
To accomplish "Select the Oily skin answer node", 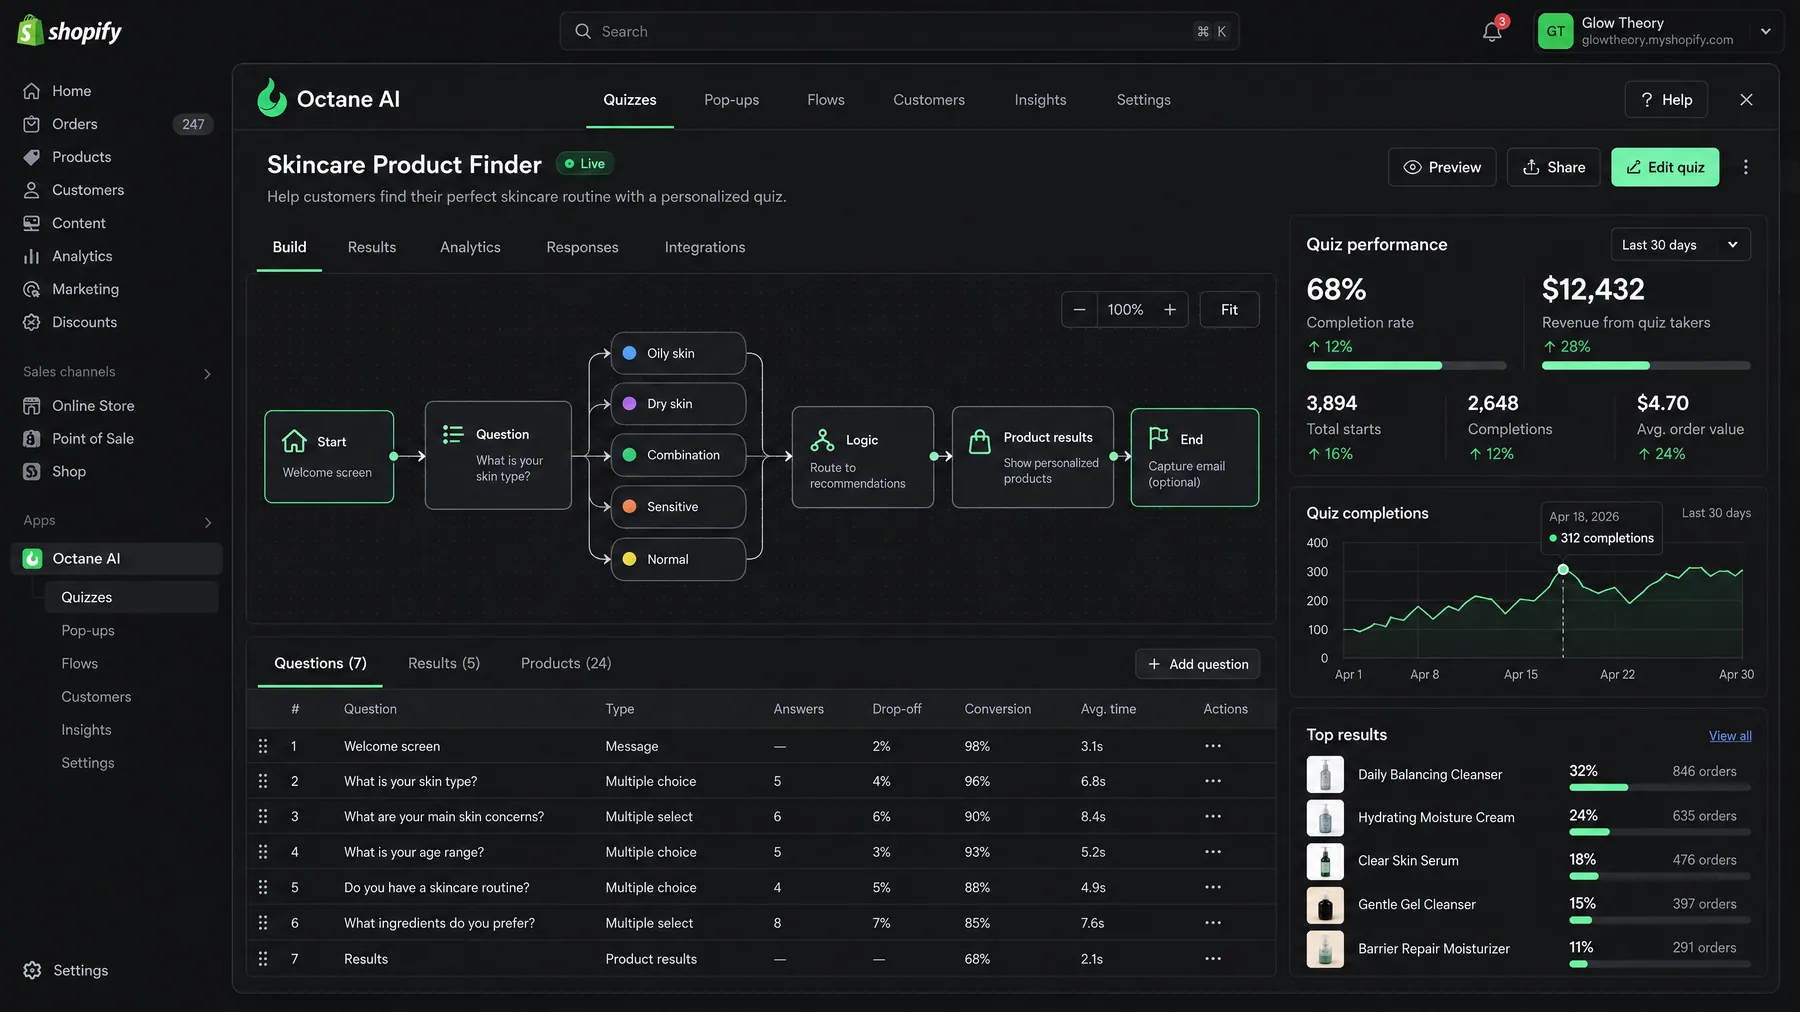I will click(x=678, y=353).
